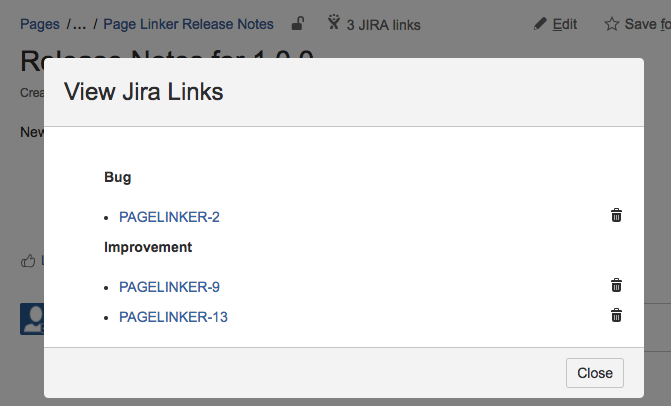Viewport: 671px width, 406px height.
Task: Open Page Linker Release Notes breadcrumb
Action: coord(190,24)
